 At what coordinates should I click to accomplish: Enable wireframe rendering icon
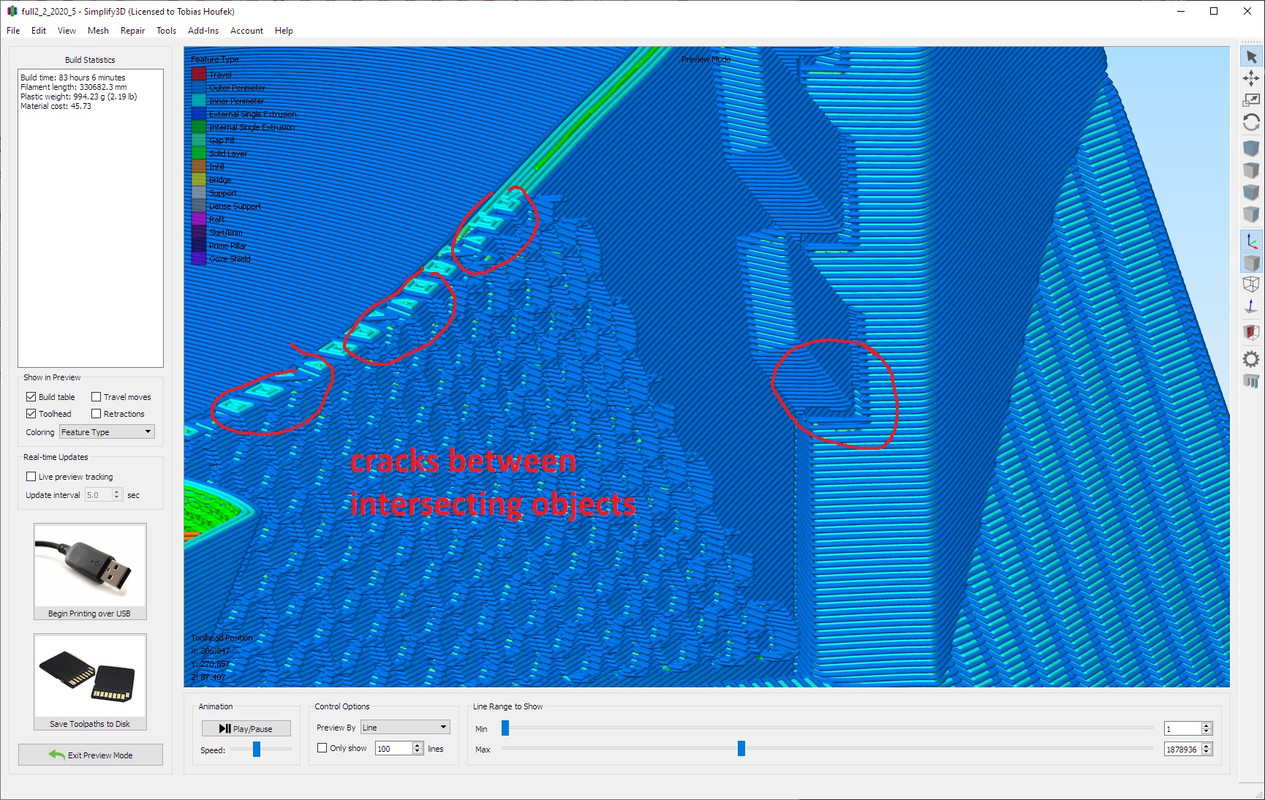(x=1250, y=284)
